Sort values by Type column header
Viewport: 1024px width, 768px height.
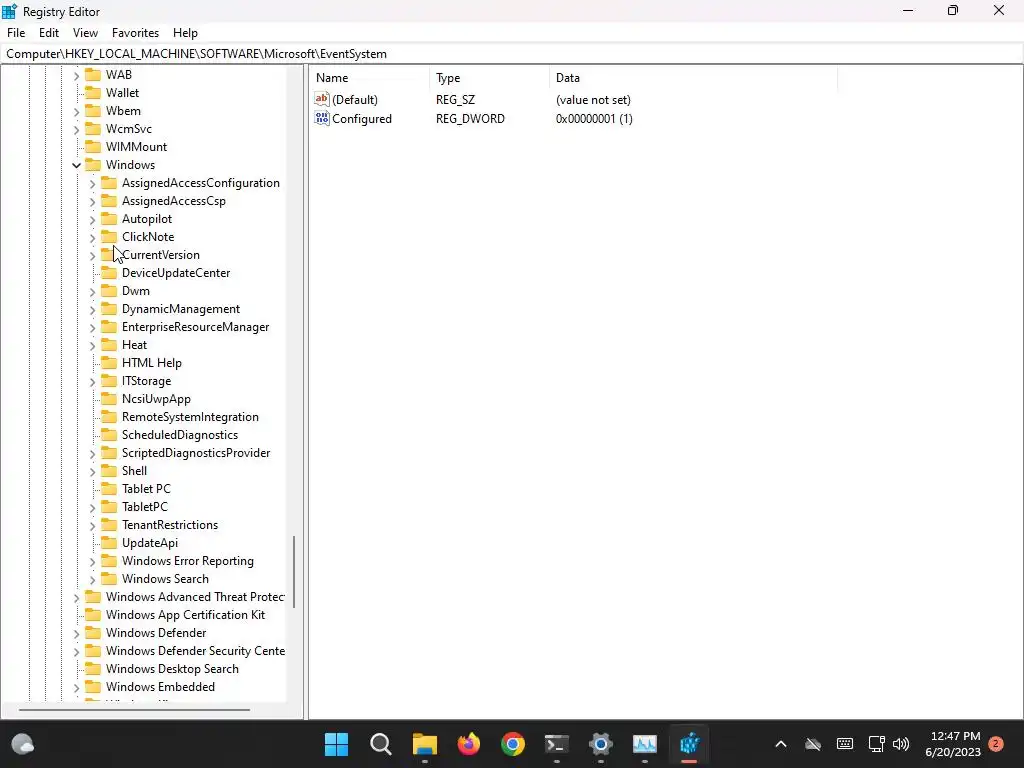(x=489, y=78)
